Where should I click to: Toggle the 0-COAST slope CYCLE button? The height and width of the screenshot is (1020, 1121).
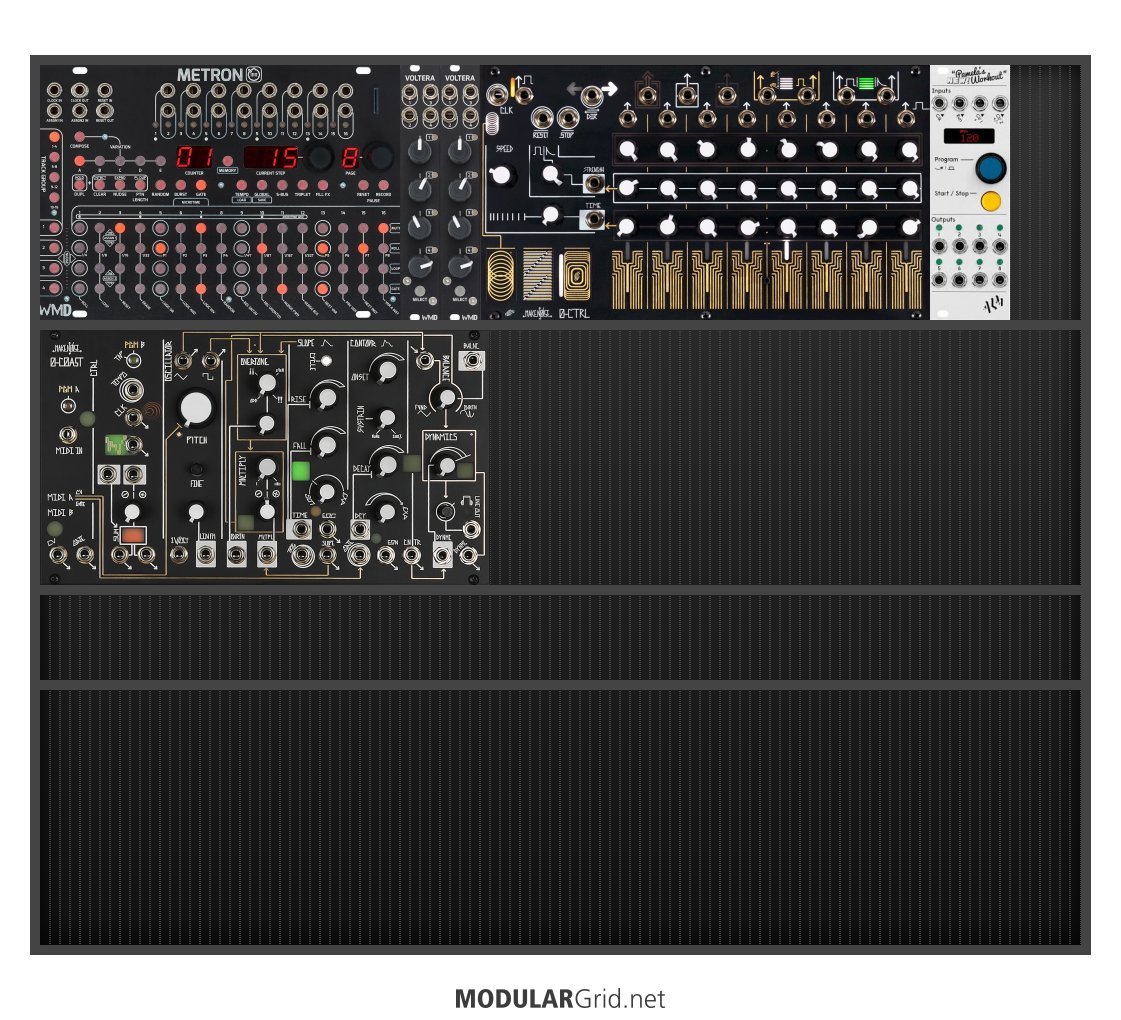point(326,360)
